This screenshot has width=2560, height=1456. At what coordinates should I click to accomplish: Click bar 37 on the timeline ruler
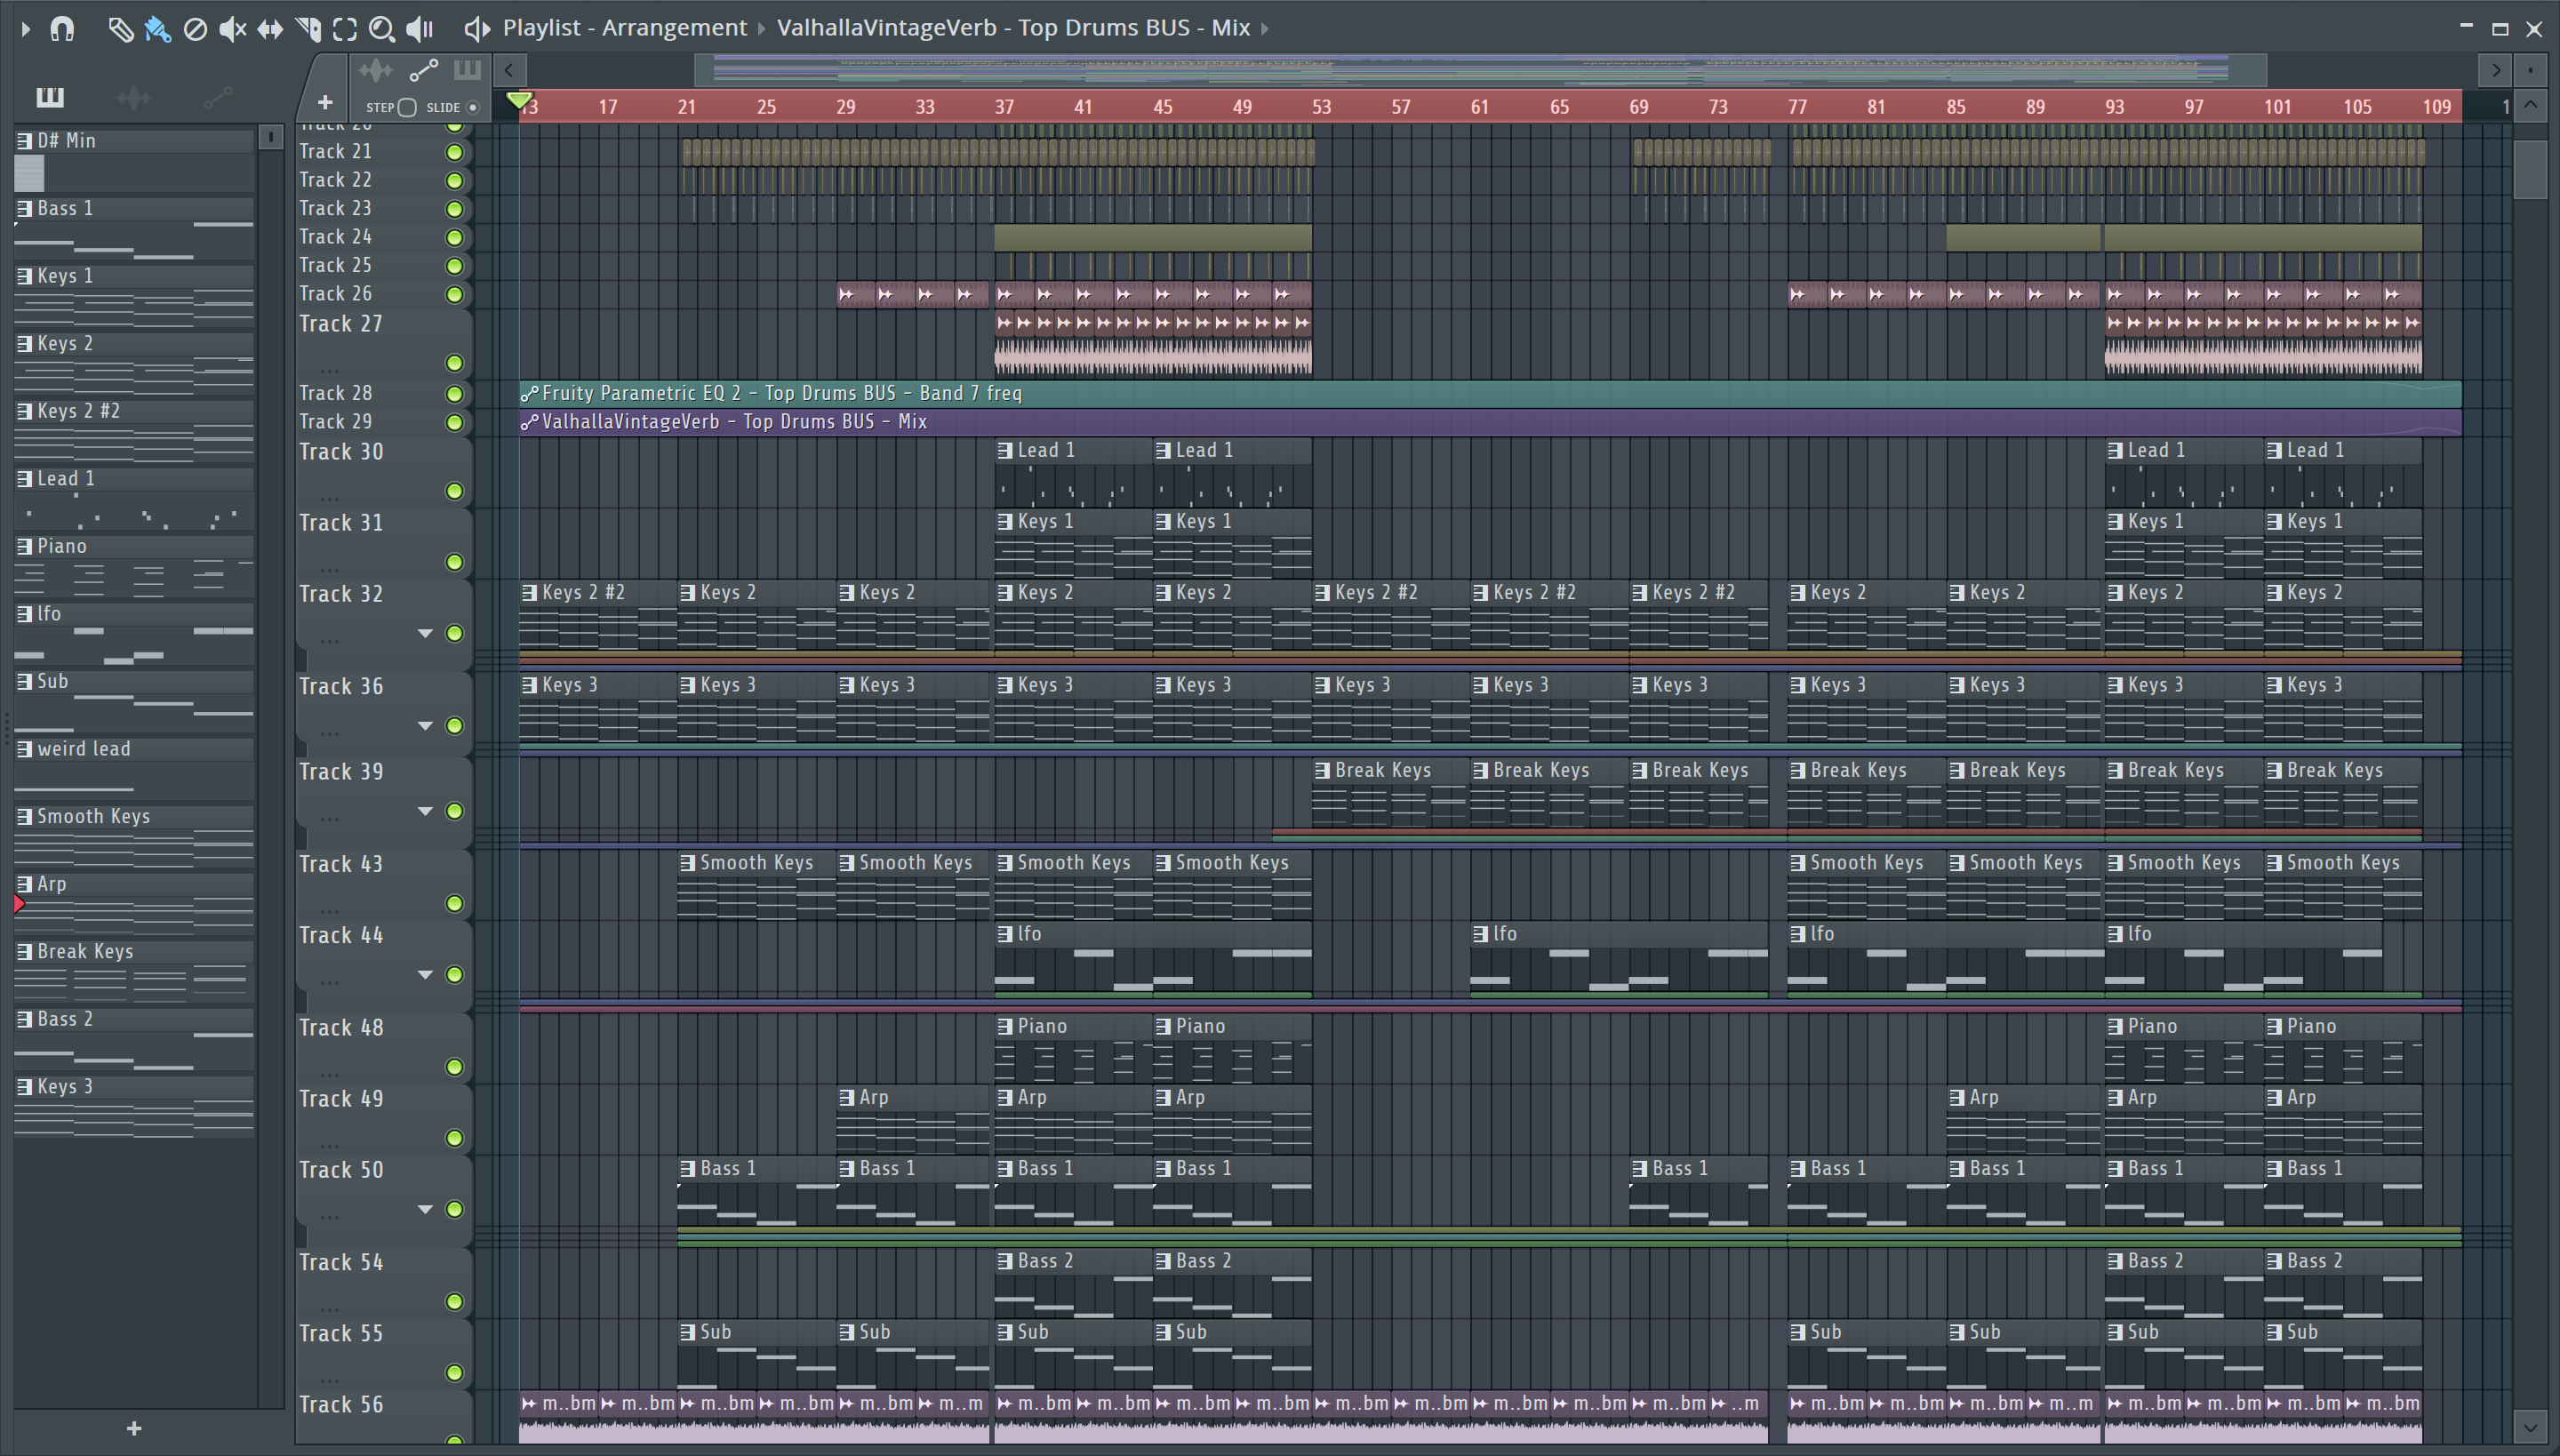point(1004,107)
